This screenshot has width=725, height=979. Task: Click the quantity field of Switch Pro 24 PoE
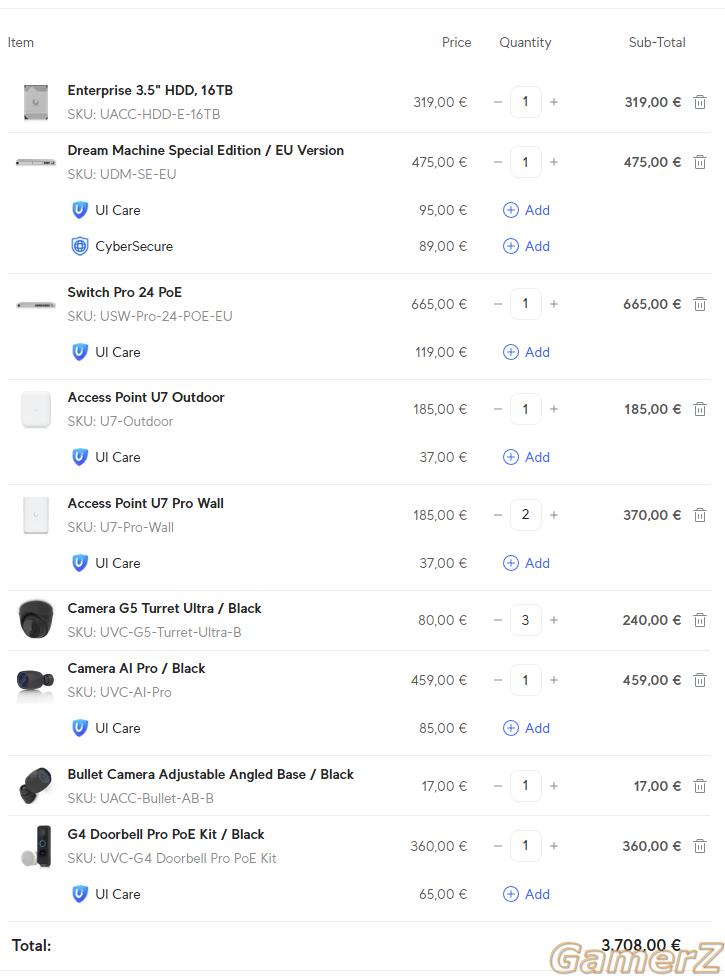tap(525, 303)
